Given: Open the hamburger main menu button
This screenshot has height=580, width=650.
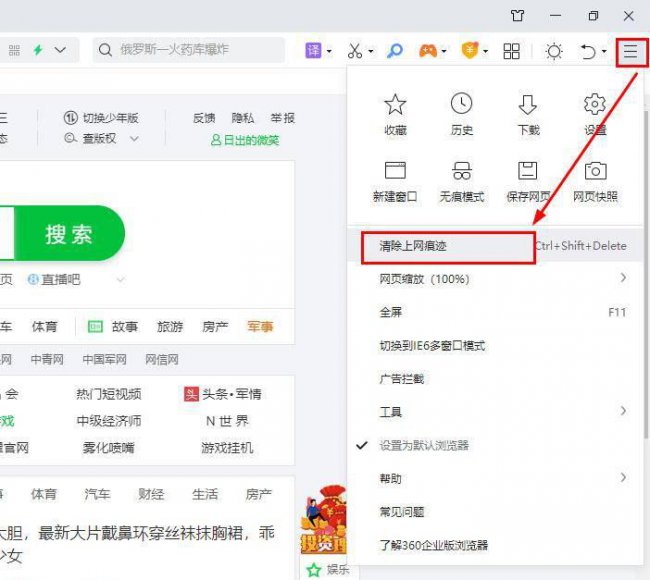Looking at the screenshot, I should coord(631,51).
